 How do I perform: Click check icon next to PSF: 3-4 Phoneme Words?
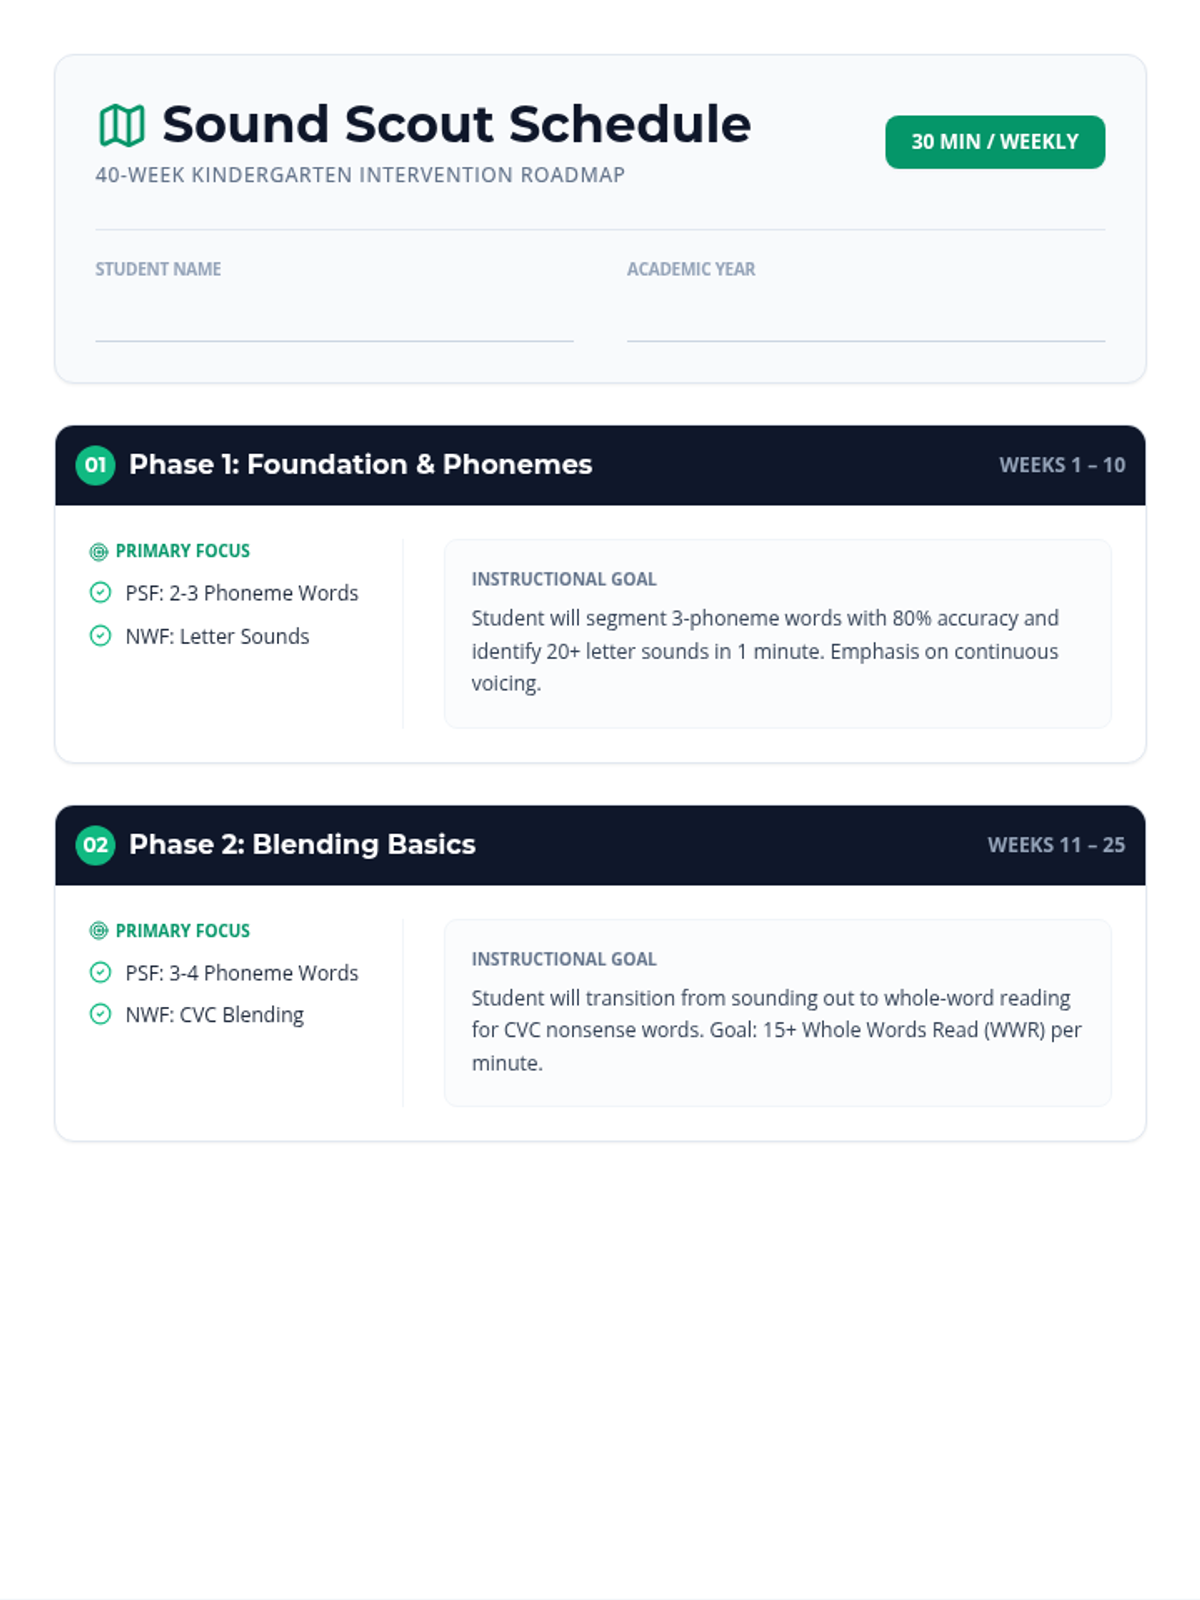click(x=100, y=972)
